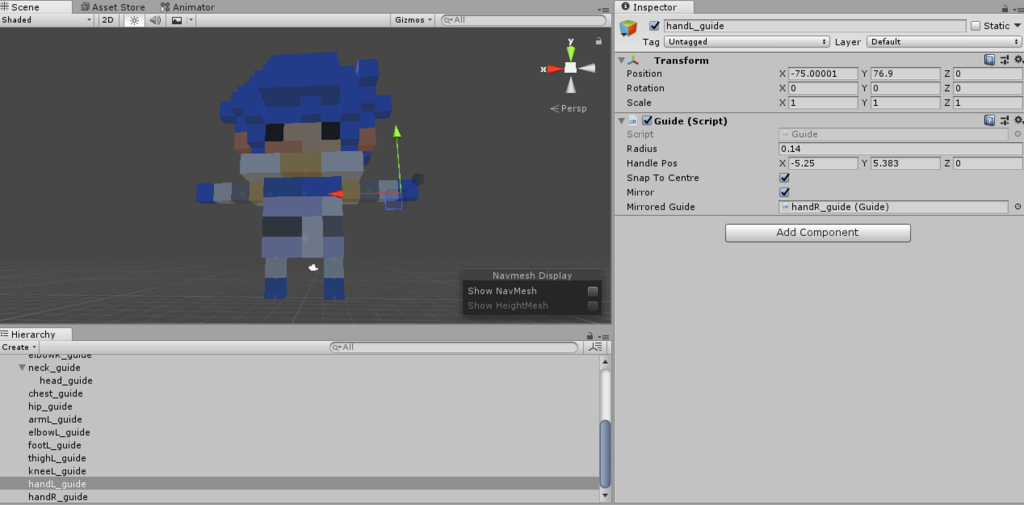Select chest_guide in the Hierarchy
The height and width of the screenshot is (505, 1024).
click(56, 394)
